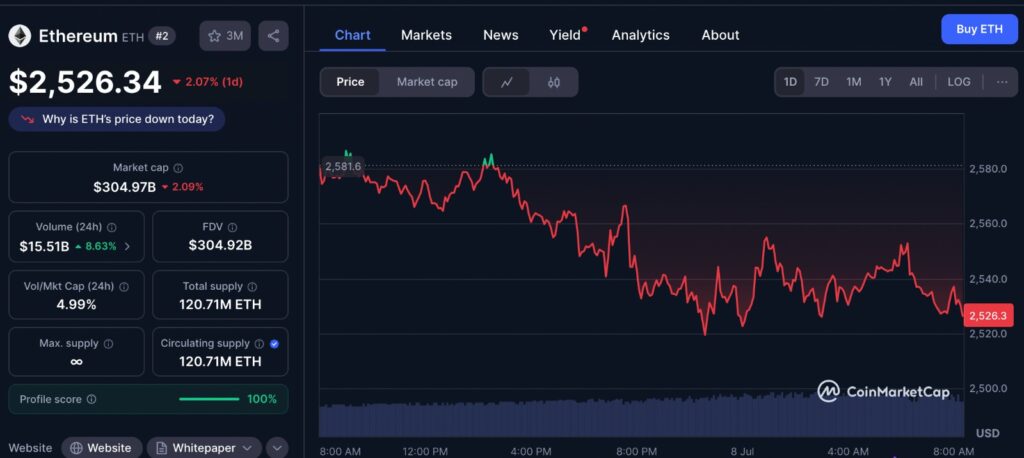Open the Ethereum Website link
Image resolution: width=1024 pixels, height=458 pixels.
[x=102, y=448]
